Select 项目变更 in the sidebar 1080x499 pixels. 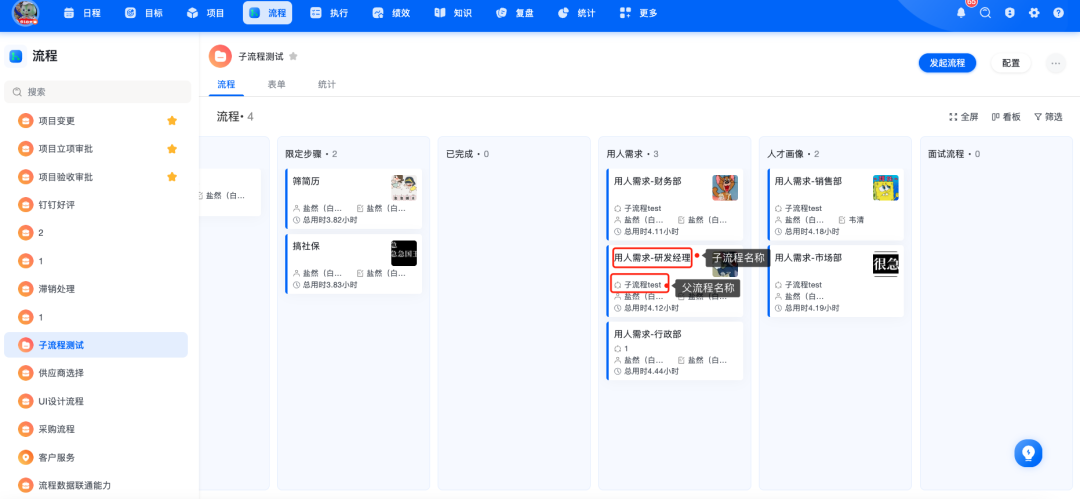96,121
